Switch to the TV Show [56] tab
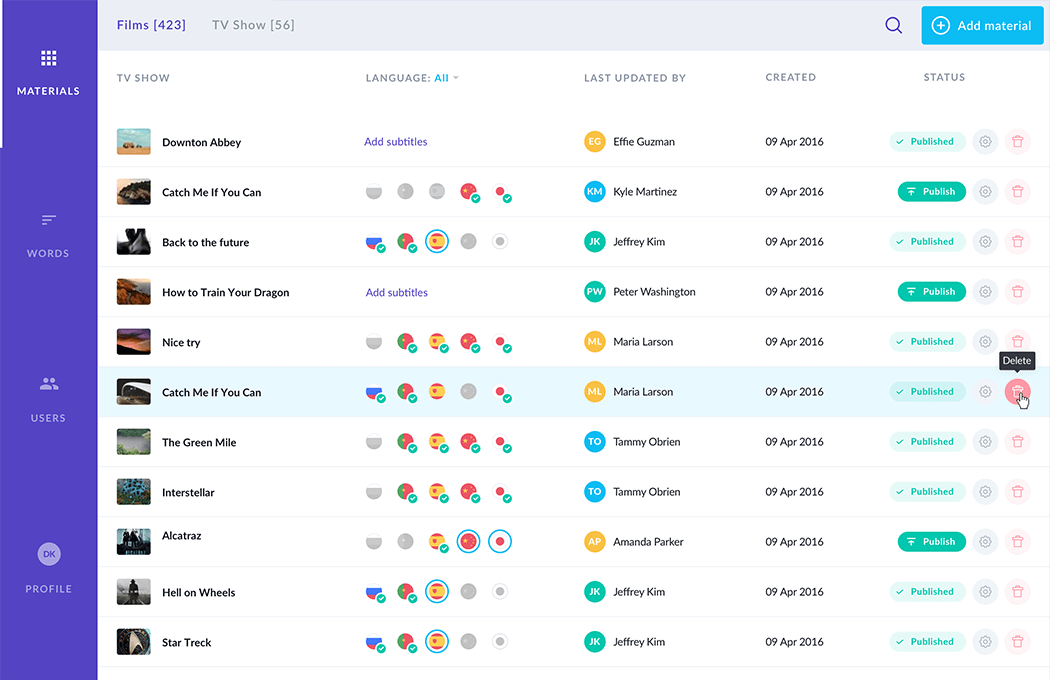The height and width of the screenshot is (680, 1050). pos(253,25)
